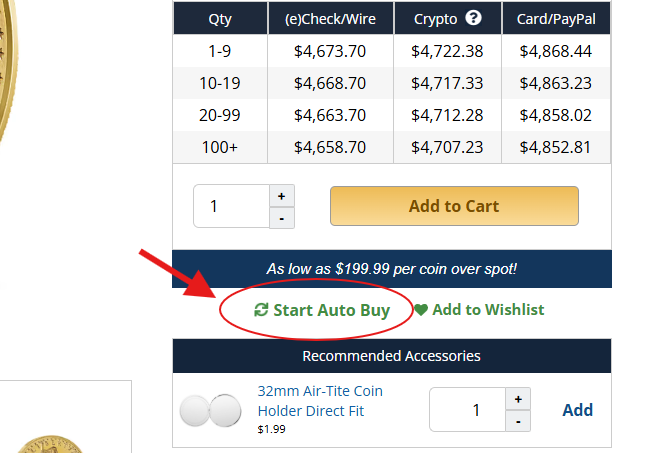The height and width of the screenshot is (453, 660).
Task: Add the coin holder accessory
Action: point(578,410)
